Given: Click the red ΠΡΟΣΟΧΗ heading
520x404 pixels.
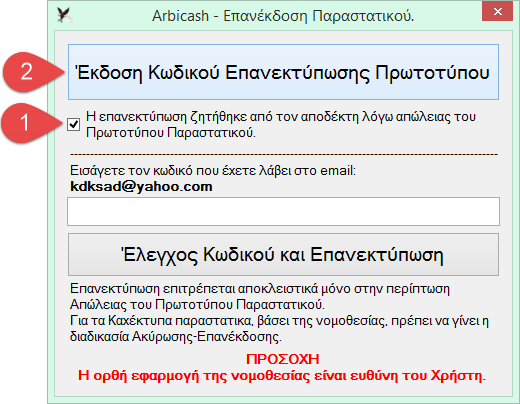Looking at the screenshot, I should click(x=283, y=359).
